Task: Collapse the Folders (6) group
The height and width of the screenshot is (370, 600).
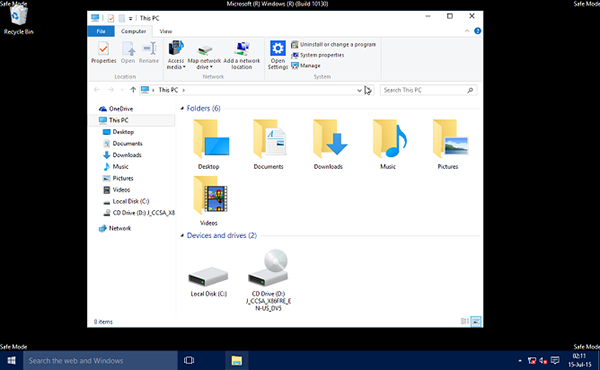Action: [x=182, y=109]
